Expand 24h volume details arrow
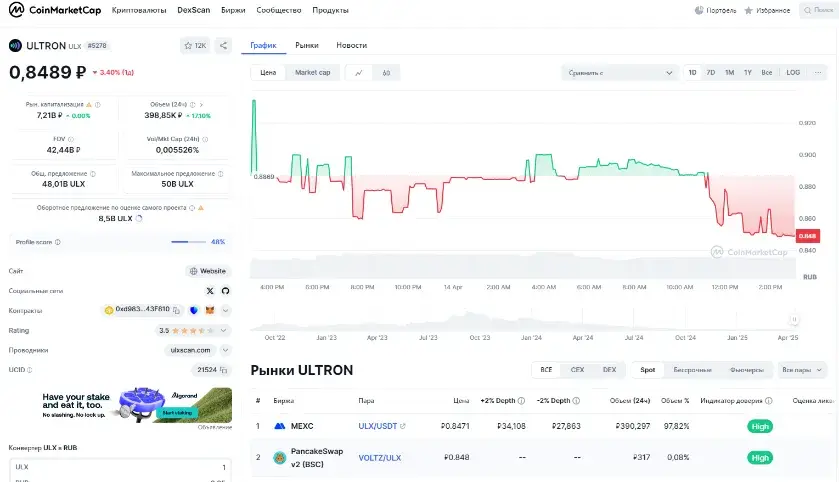 coord(201,105)
